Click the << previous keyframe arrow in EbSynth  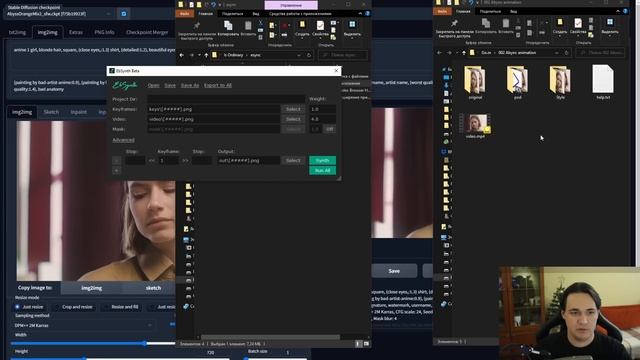coord(152,161)
